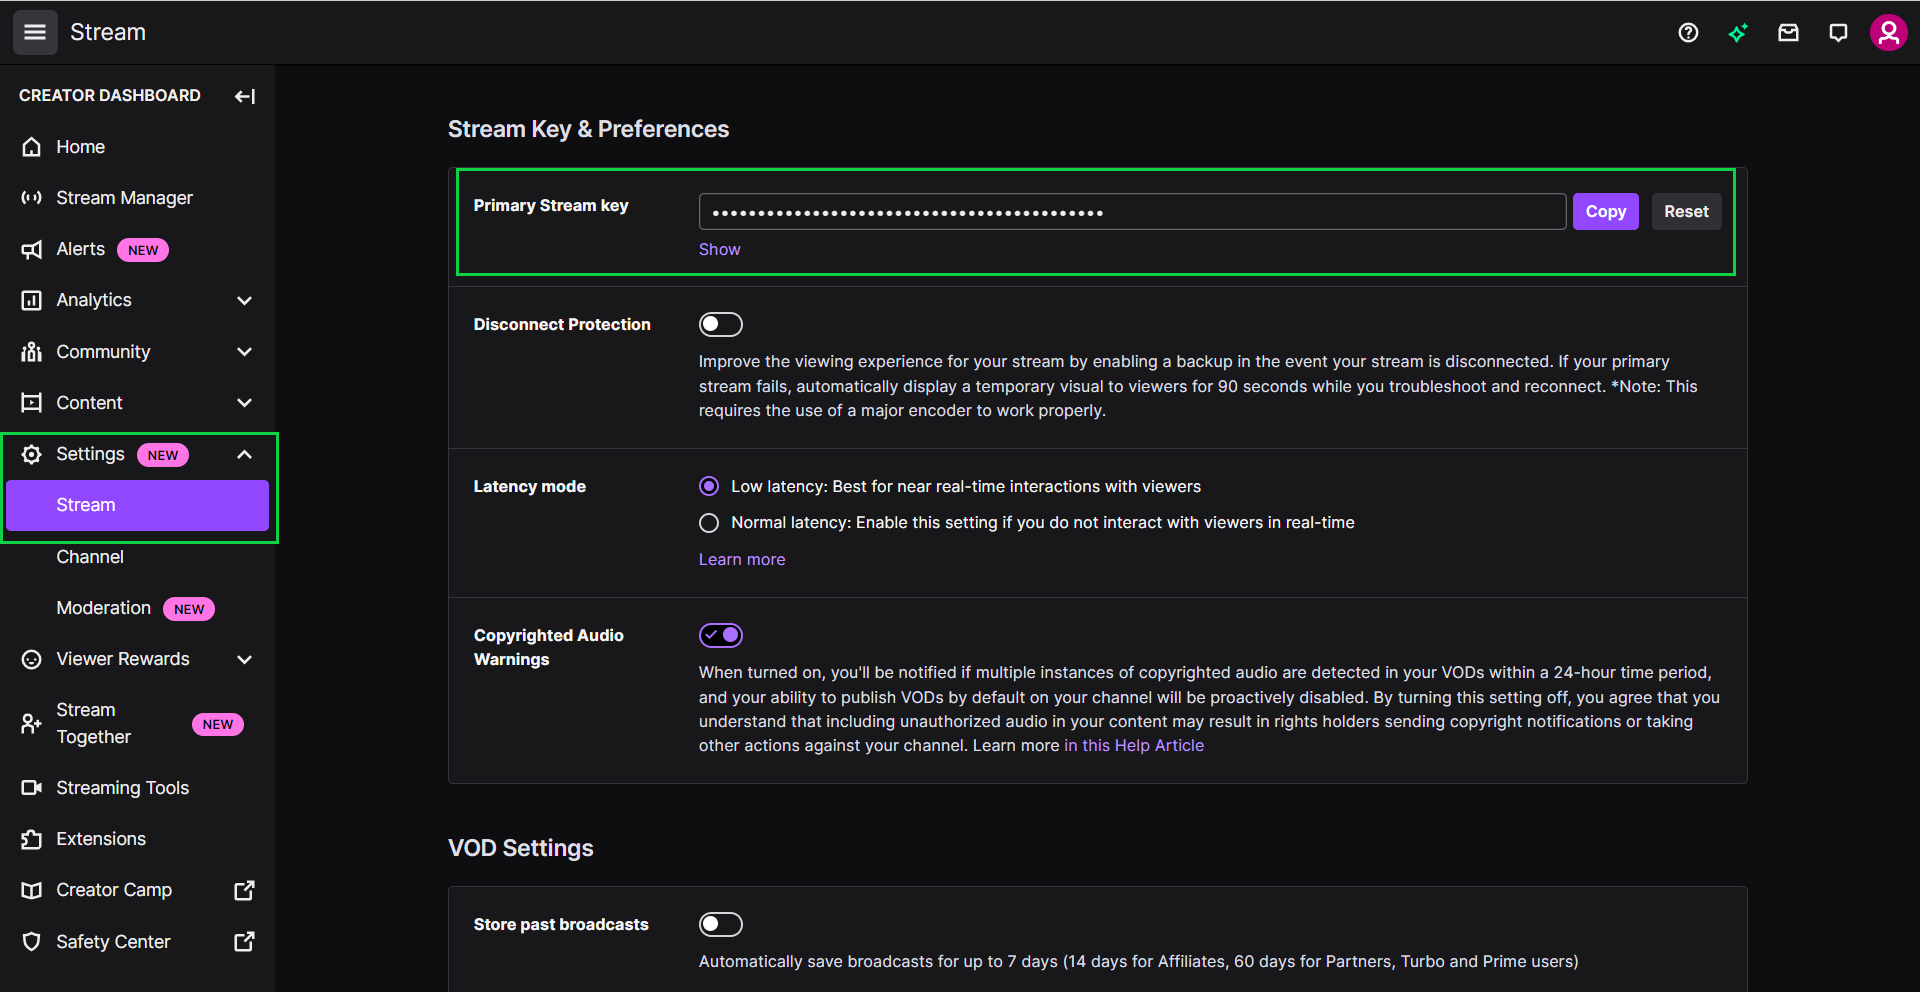1920x992 pixels.
Task: Click the Alerts megaphone icon
Action: point(32,250)
